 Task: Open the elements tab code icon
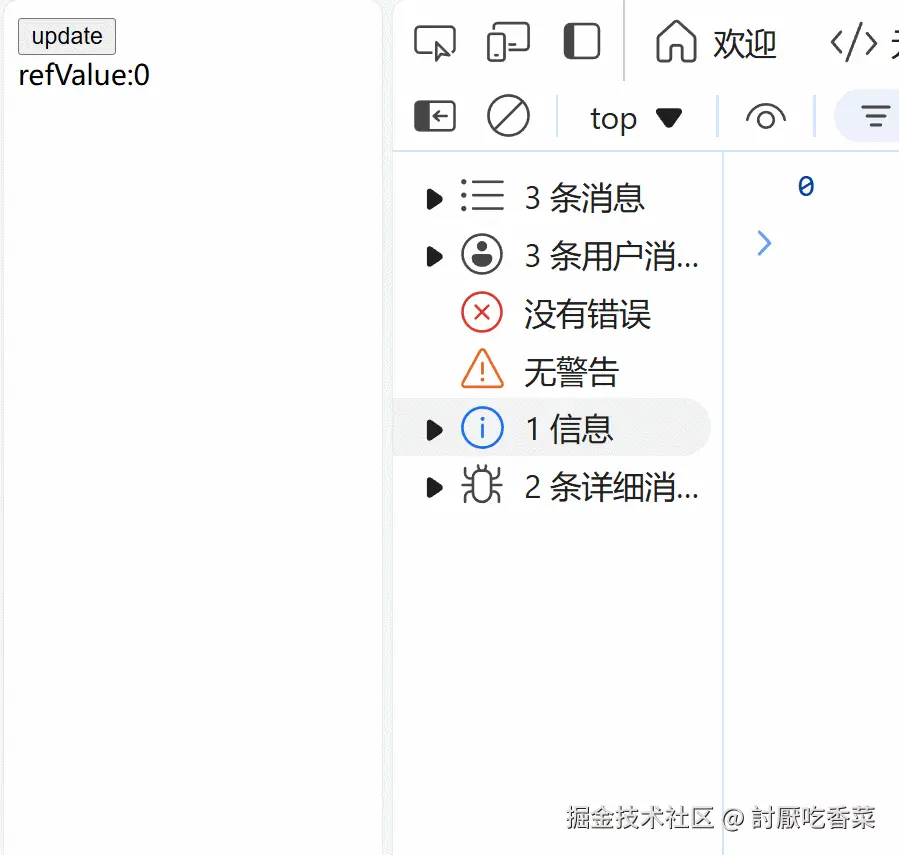tap(854, 42)
